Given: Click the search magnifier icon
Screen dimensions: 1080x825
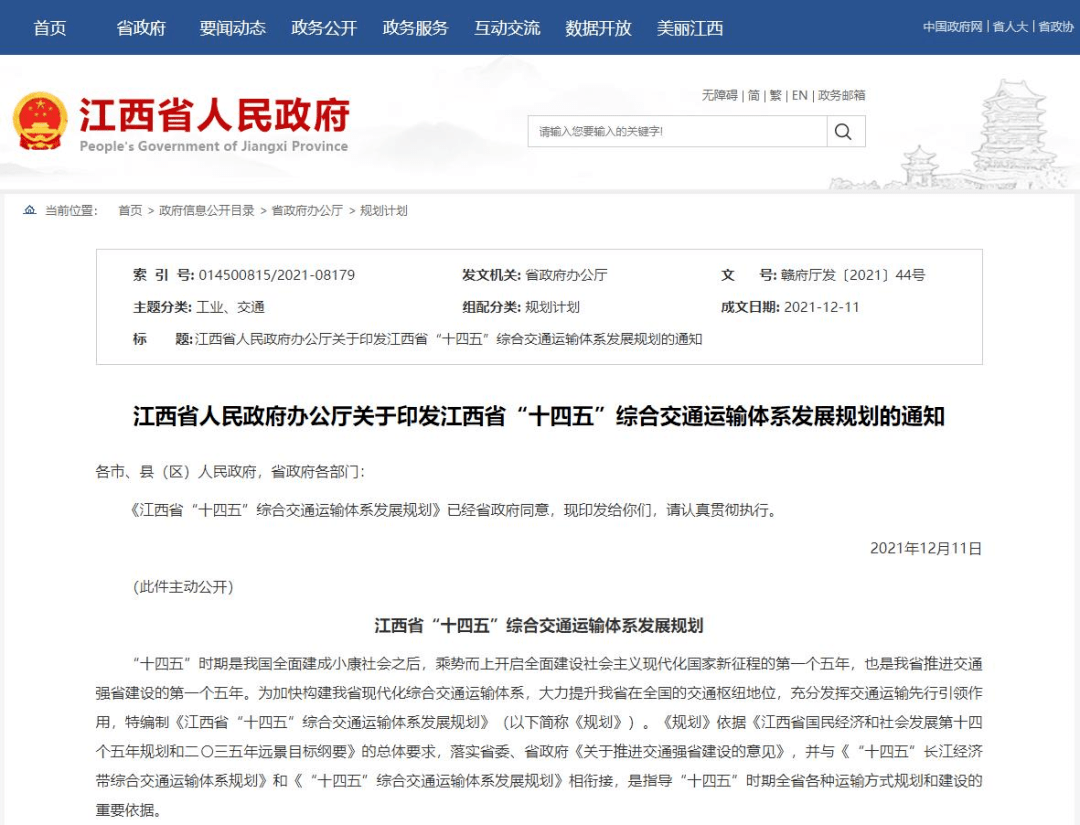Looking at the screenshot, I should [x=844, y=131].
